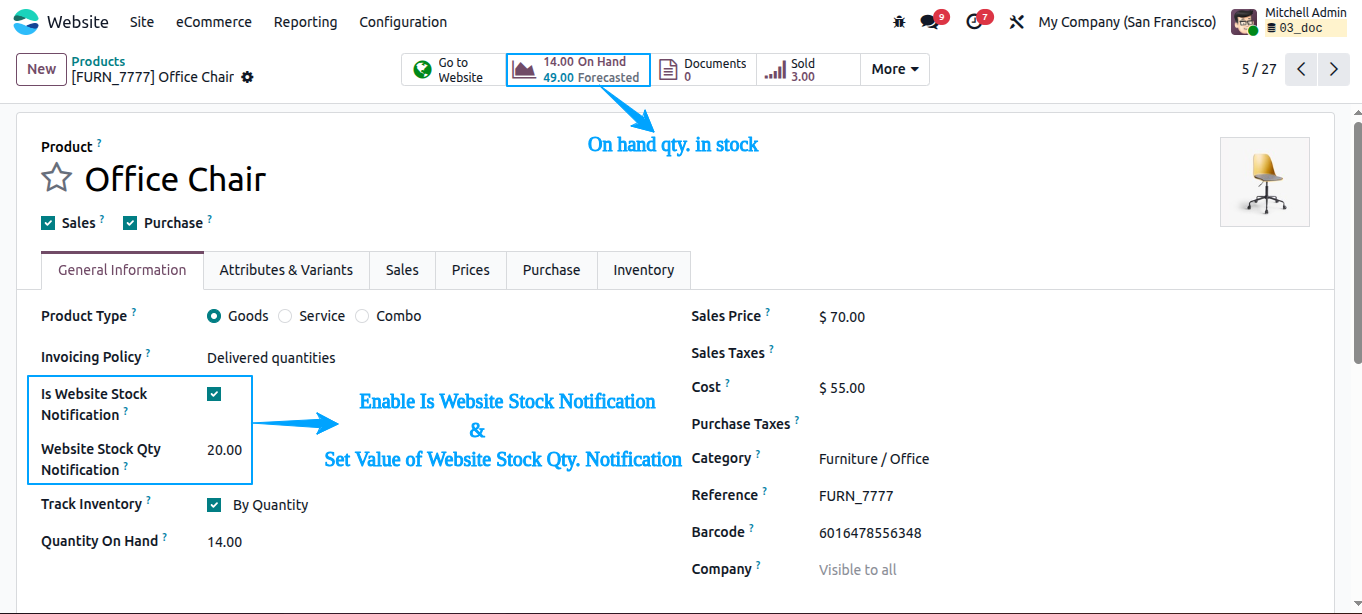Edit Cost field $ 55.00
The image size is (1362, 614).
(x=842, y=388)
